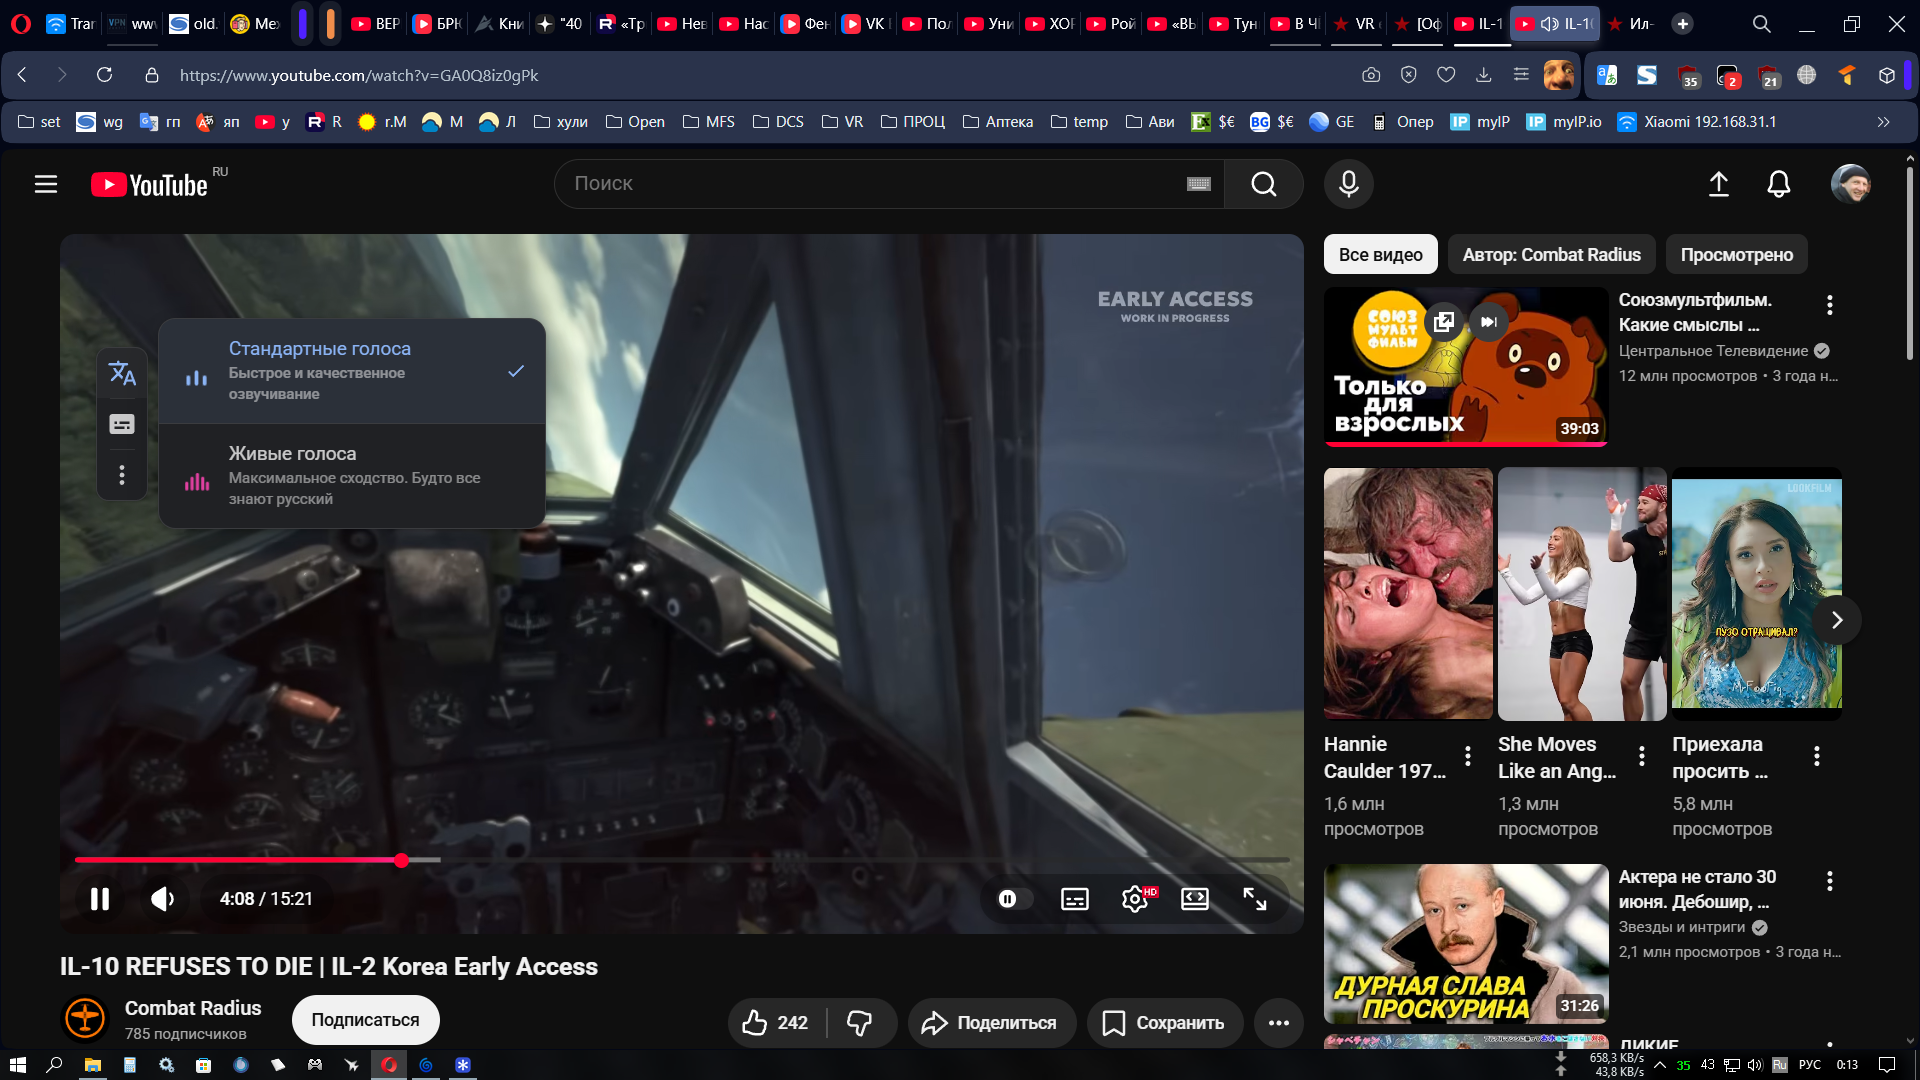Add page to favorites heart icon
Viewport: 1920px width, 1080px height.
(1446, 75)
